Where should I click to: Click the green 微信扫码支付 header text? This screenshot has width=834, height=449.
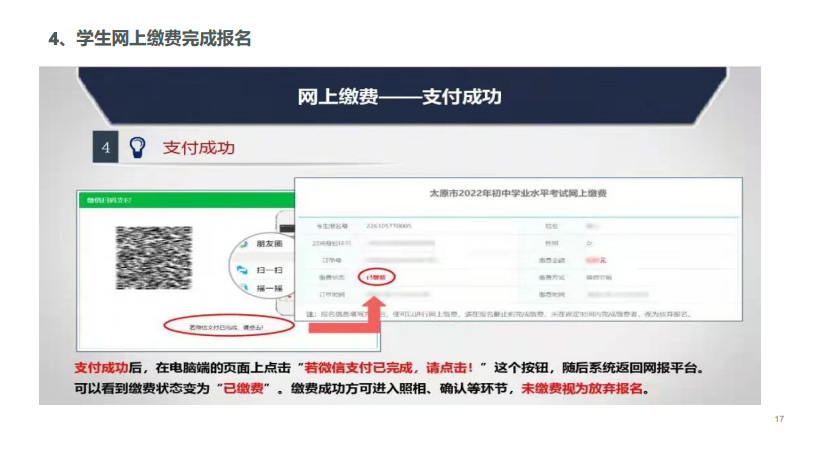tap(109, 201)
